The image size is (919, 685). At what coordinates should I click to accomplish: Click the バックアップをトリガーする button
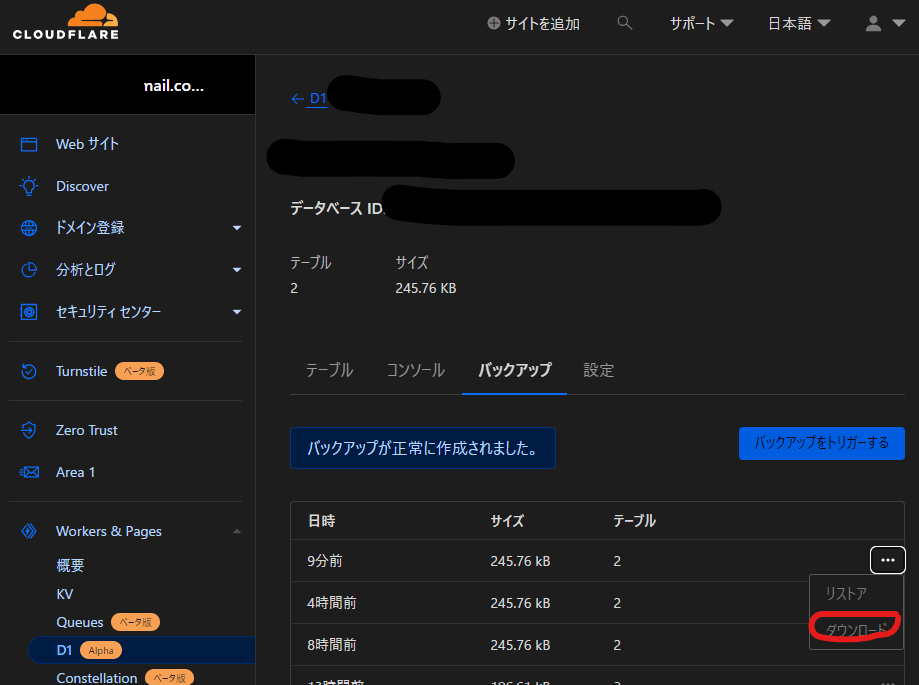[821, 443]
